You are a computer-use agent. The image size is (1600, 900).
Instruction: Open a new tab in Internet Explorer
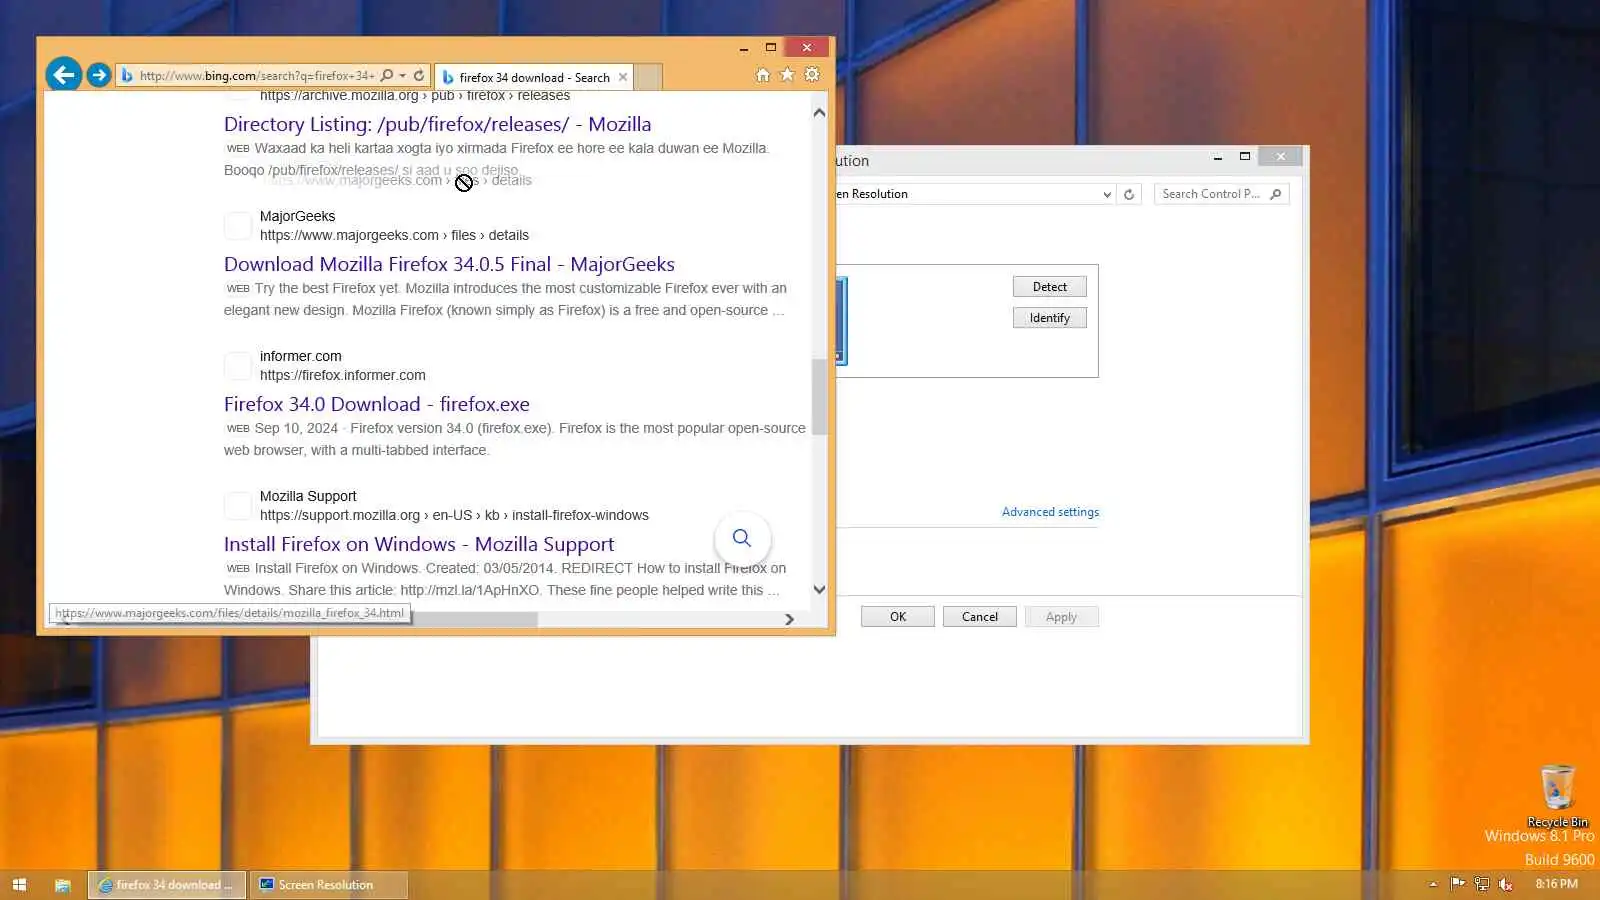648,77
